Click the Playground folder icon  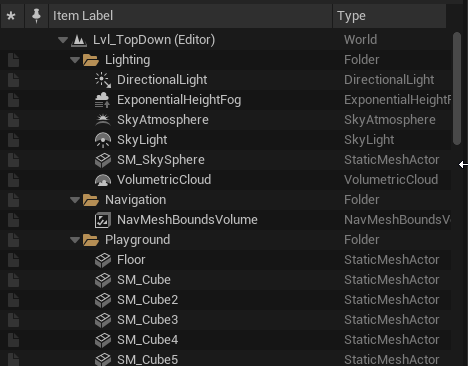point(91,240)
